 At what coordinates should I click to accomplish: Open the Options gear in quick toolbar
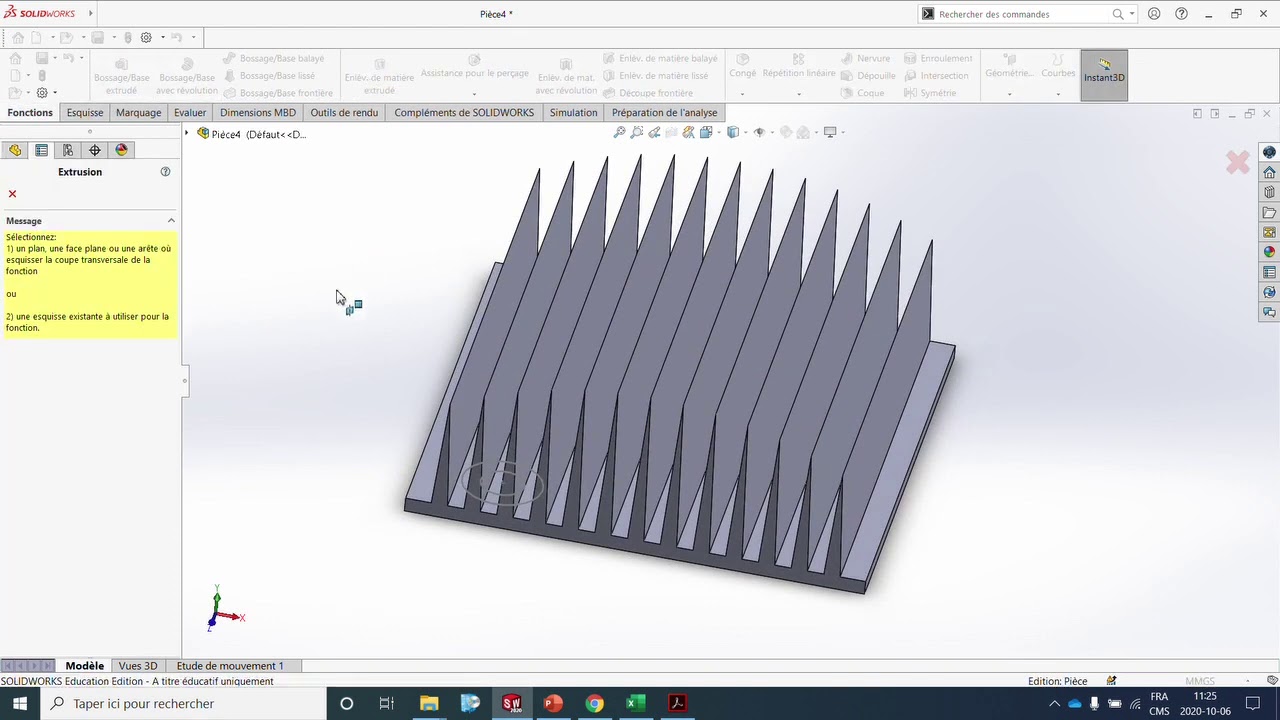146,37
